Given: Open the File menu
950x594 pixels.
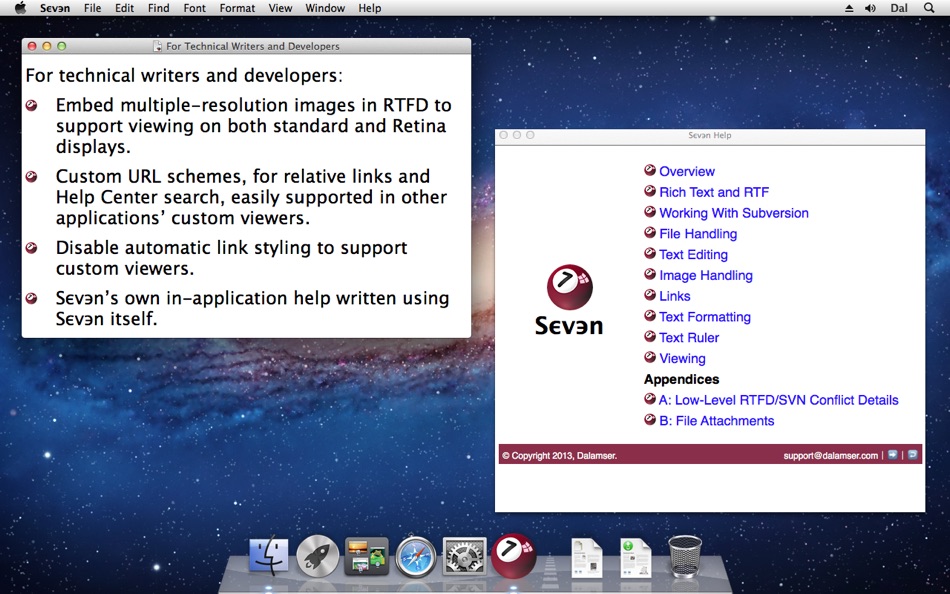Looking at the screenshot, I should 93,8.
